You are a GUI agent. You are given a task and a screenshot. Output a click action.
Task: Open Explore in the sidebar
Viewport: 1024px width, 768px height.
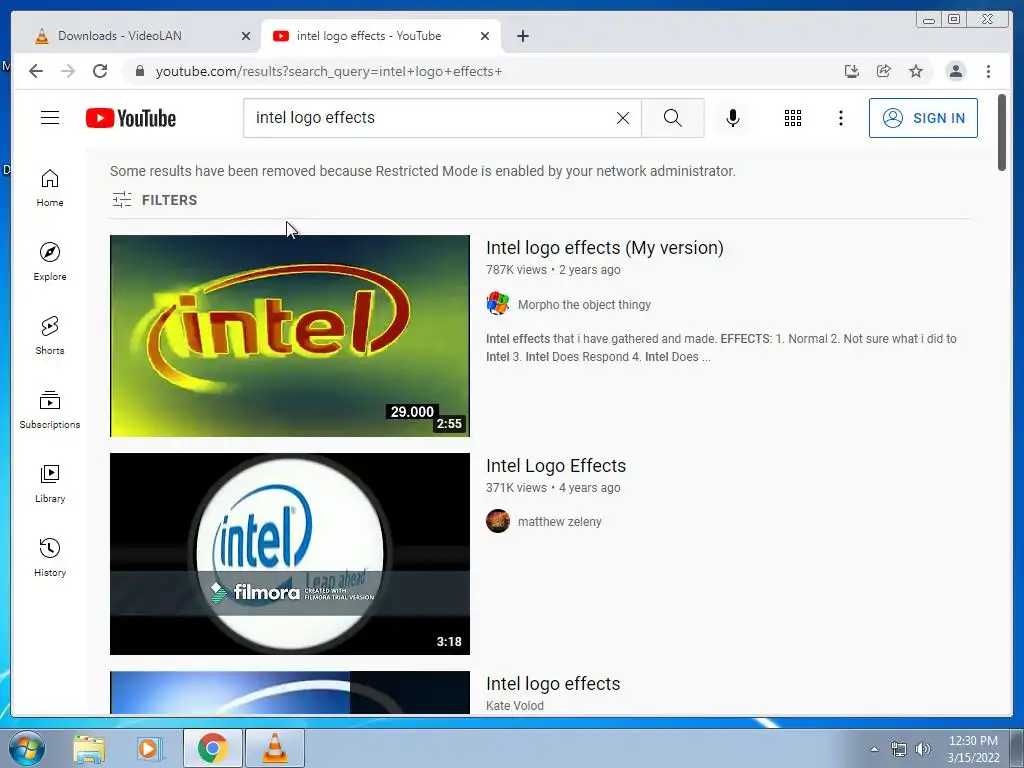[50, 262]
